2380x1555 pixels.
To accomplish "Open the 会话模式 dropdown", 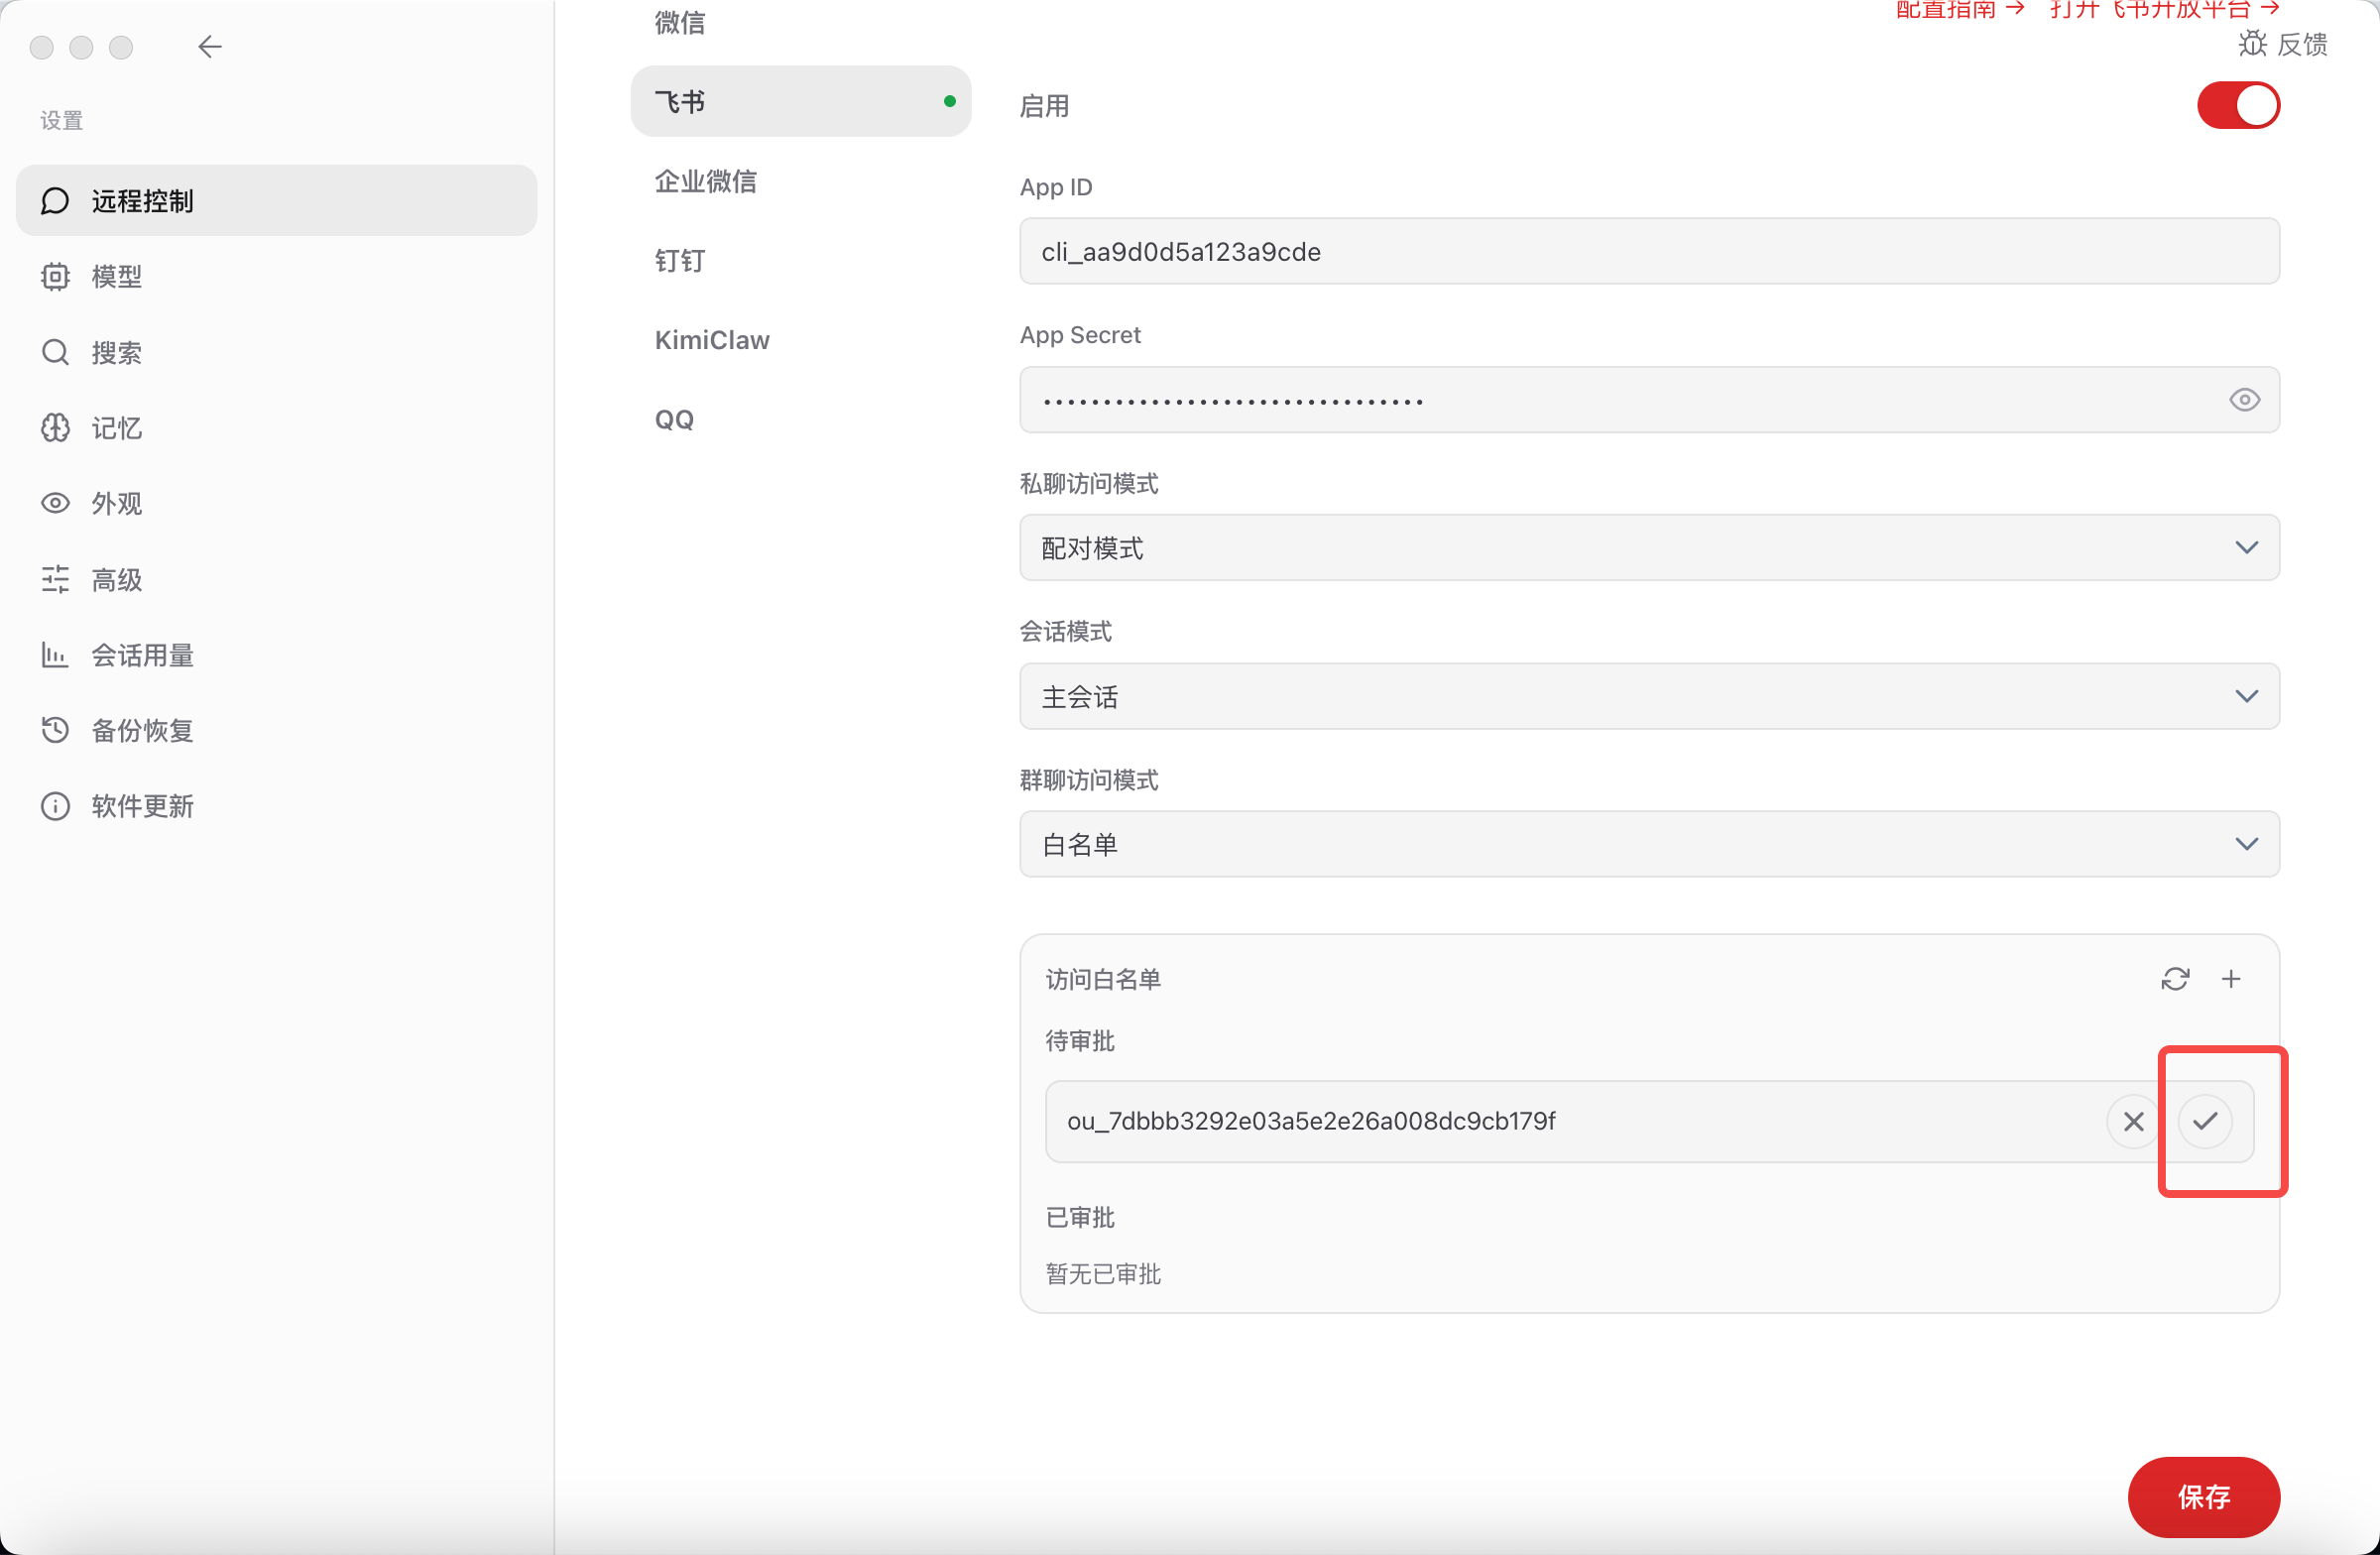I will pos(1649,696).
